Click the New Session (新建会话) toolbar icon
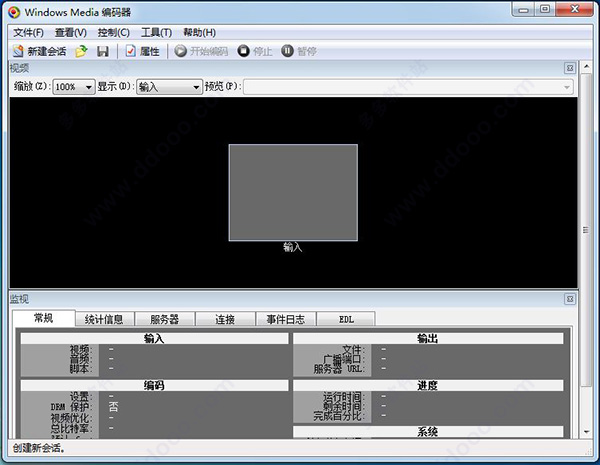 (x=18, y=51)
